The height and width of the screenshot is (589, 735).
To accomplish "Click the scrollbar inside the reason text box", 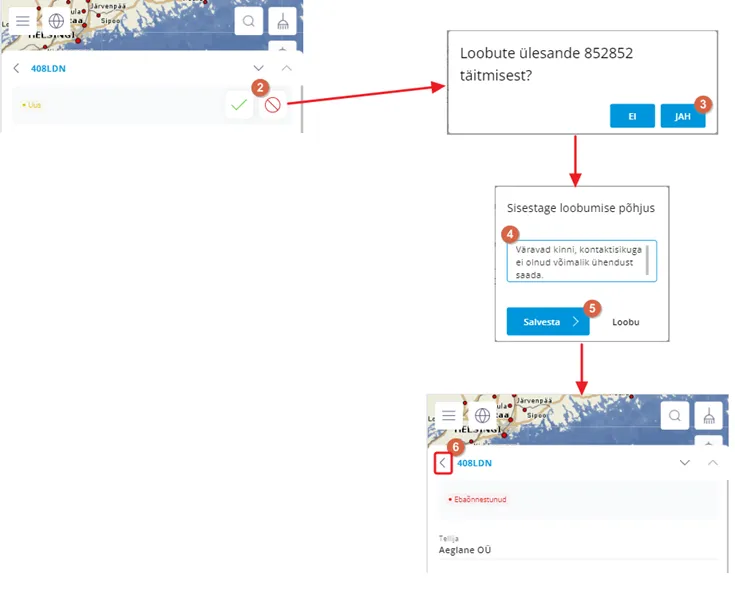I will pyautogui.click(x=648, y=260).
